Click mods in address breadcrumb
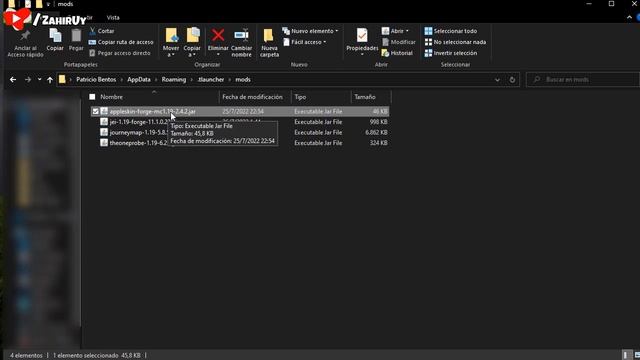The width and height of the screenshot is (640, 360). coord(243,80)
